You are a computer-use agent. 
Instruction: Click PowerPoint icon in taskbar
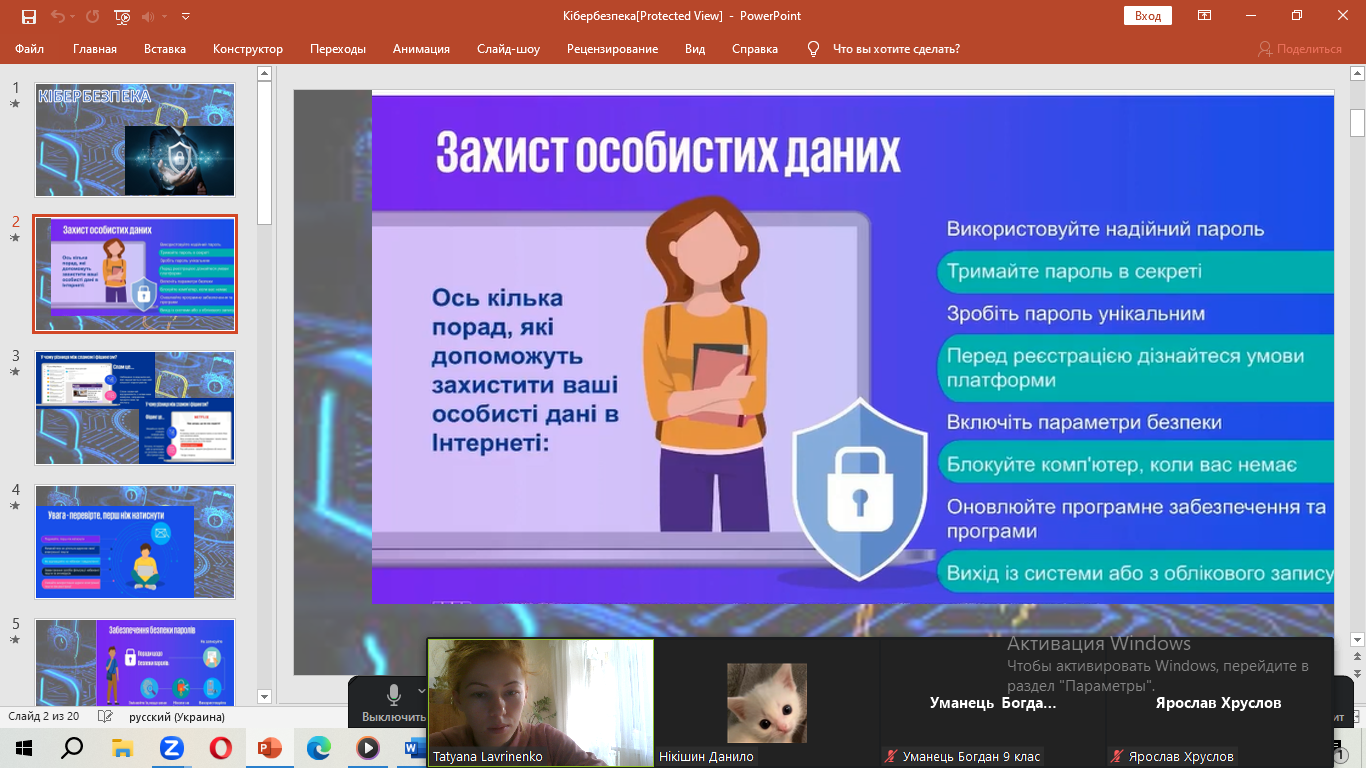click(x=270, y=747)
